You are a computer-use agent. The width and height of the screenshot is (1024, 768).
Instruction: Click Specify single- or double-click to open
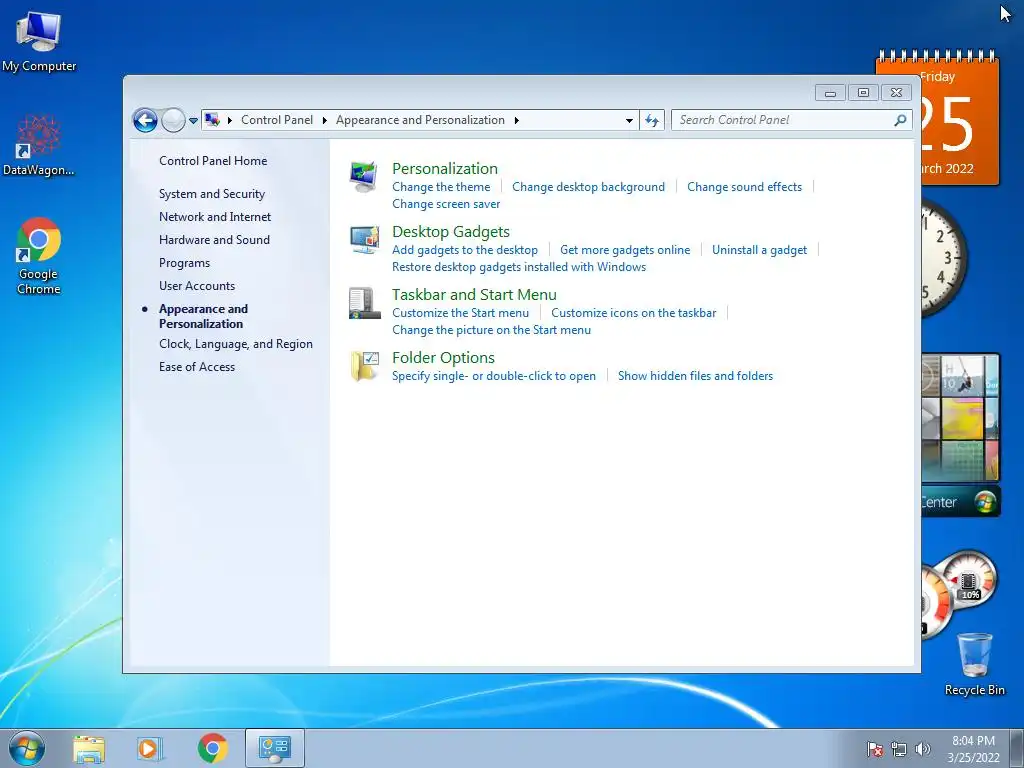pos(494,376)
